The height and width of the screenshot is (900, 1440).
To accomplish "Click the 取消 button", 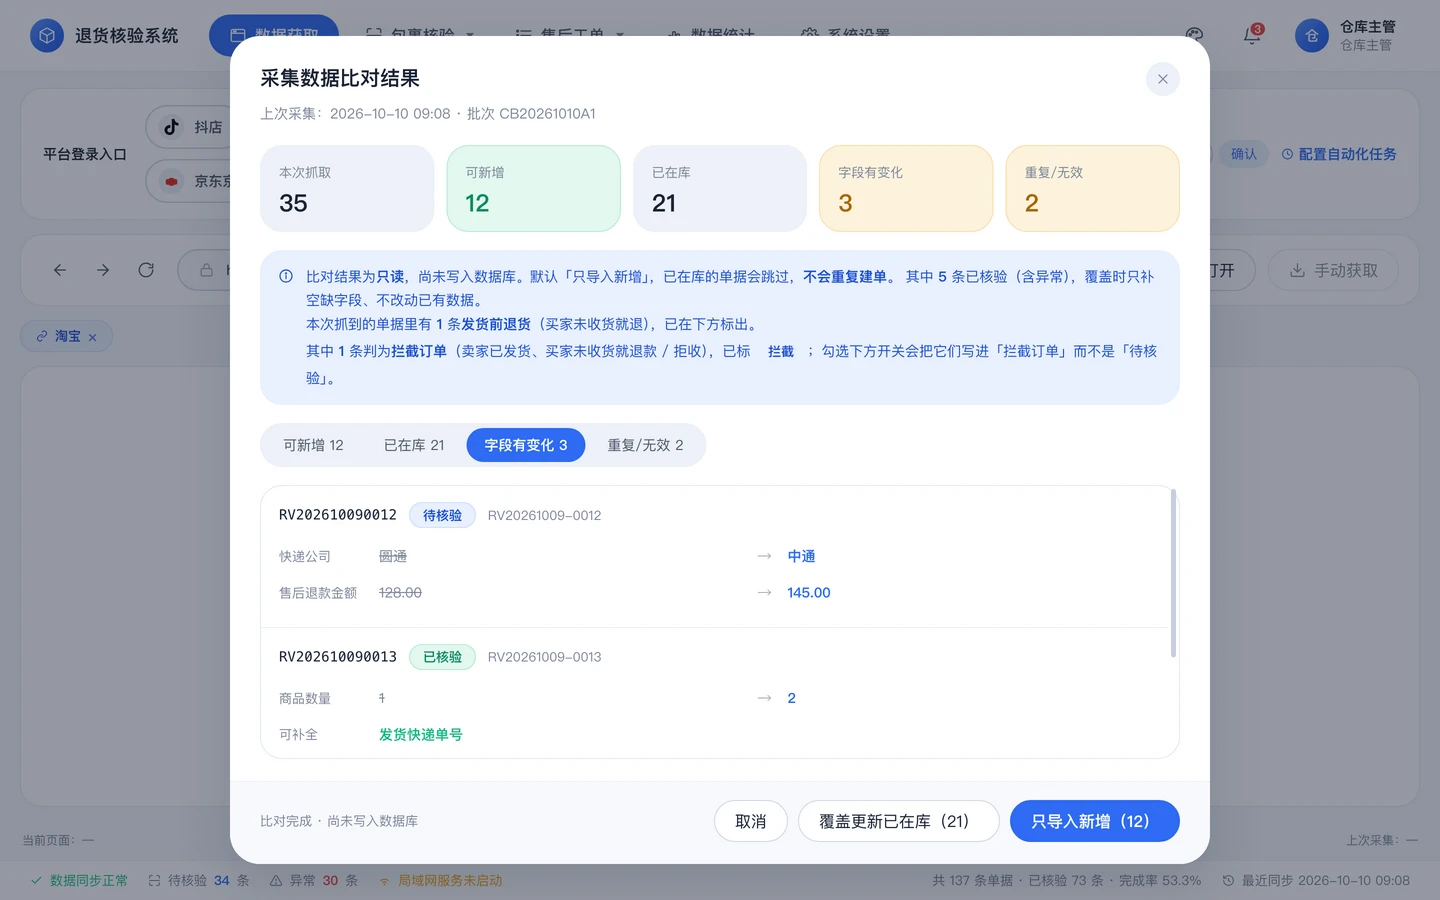I will pyautogui.click(x=751, y=821).
